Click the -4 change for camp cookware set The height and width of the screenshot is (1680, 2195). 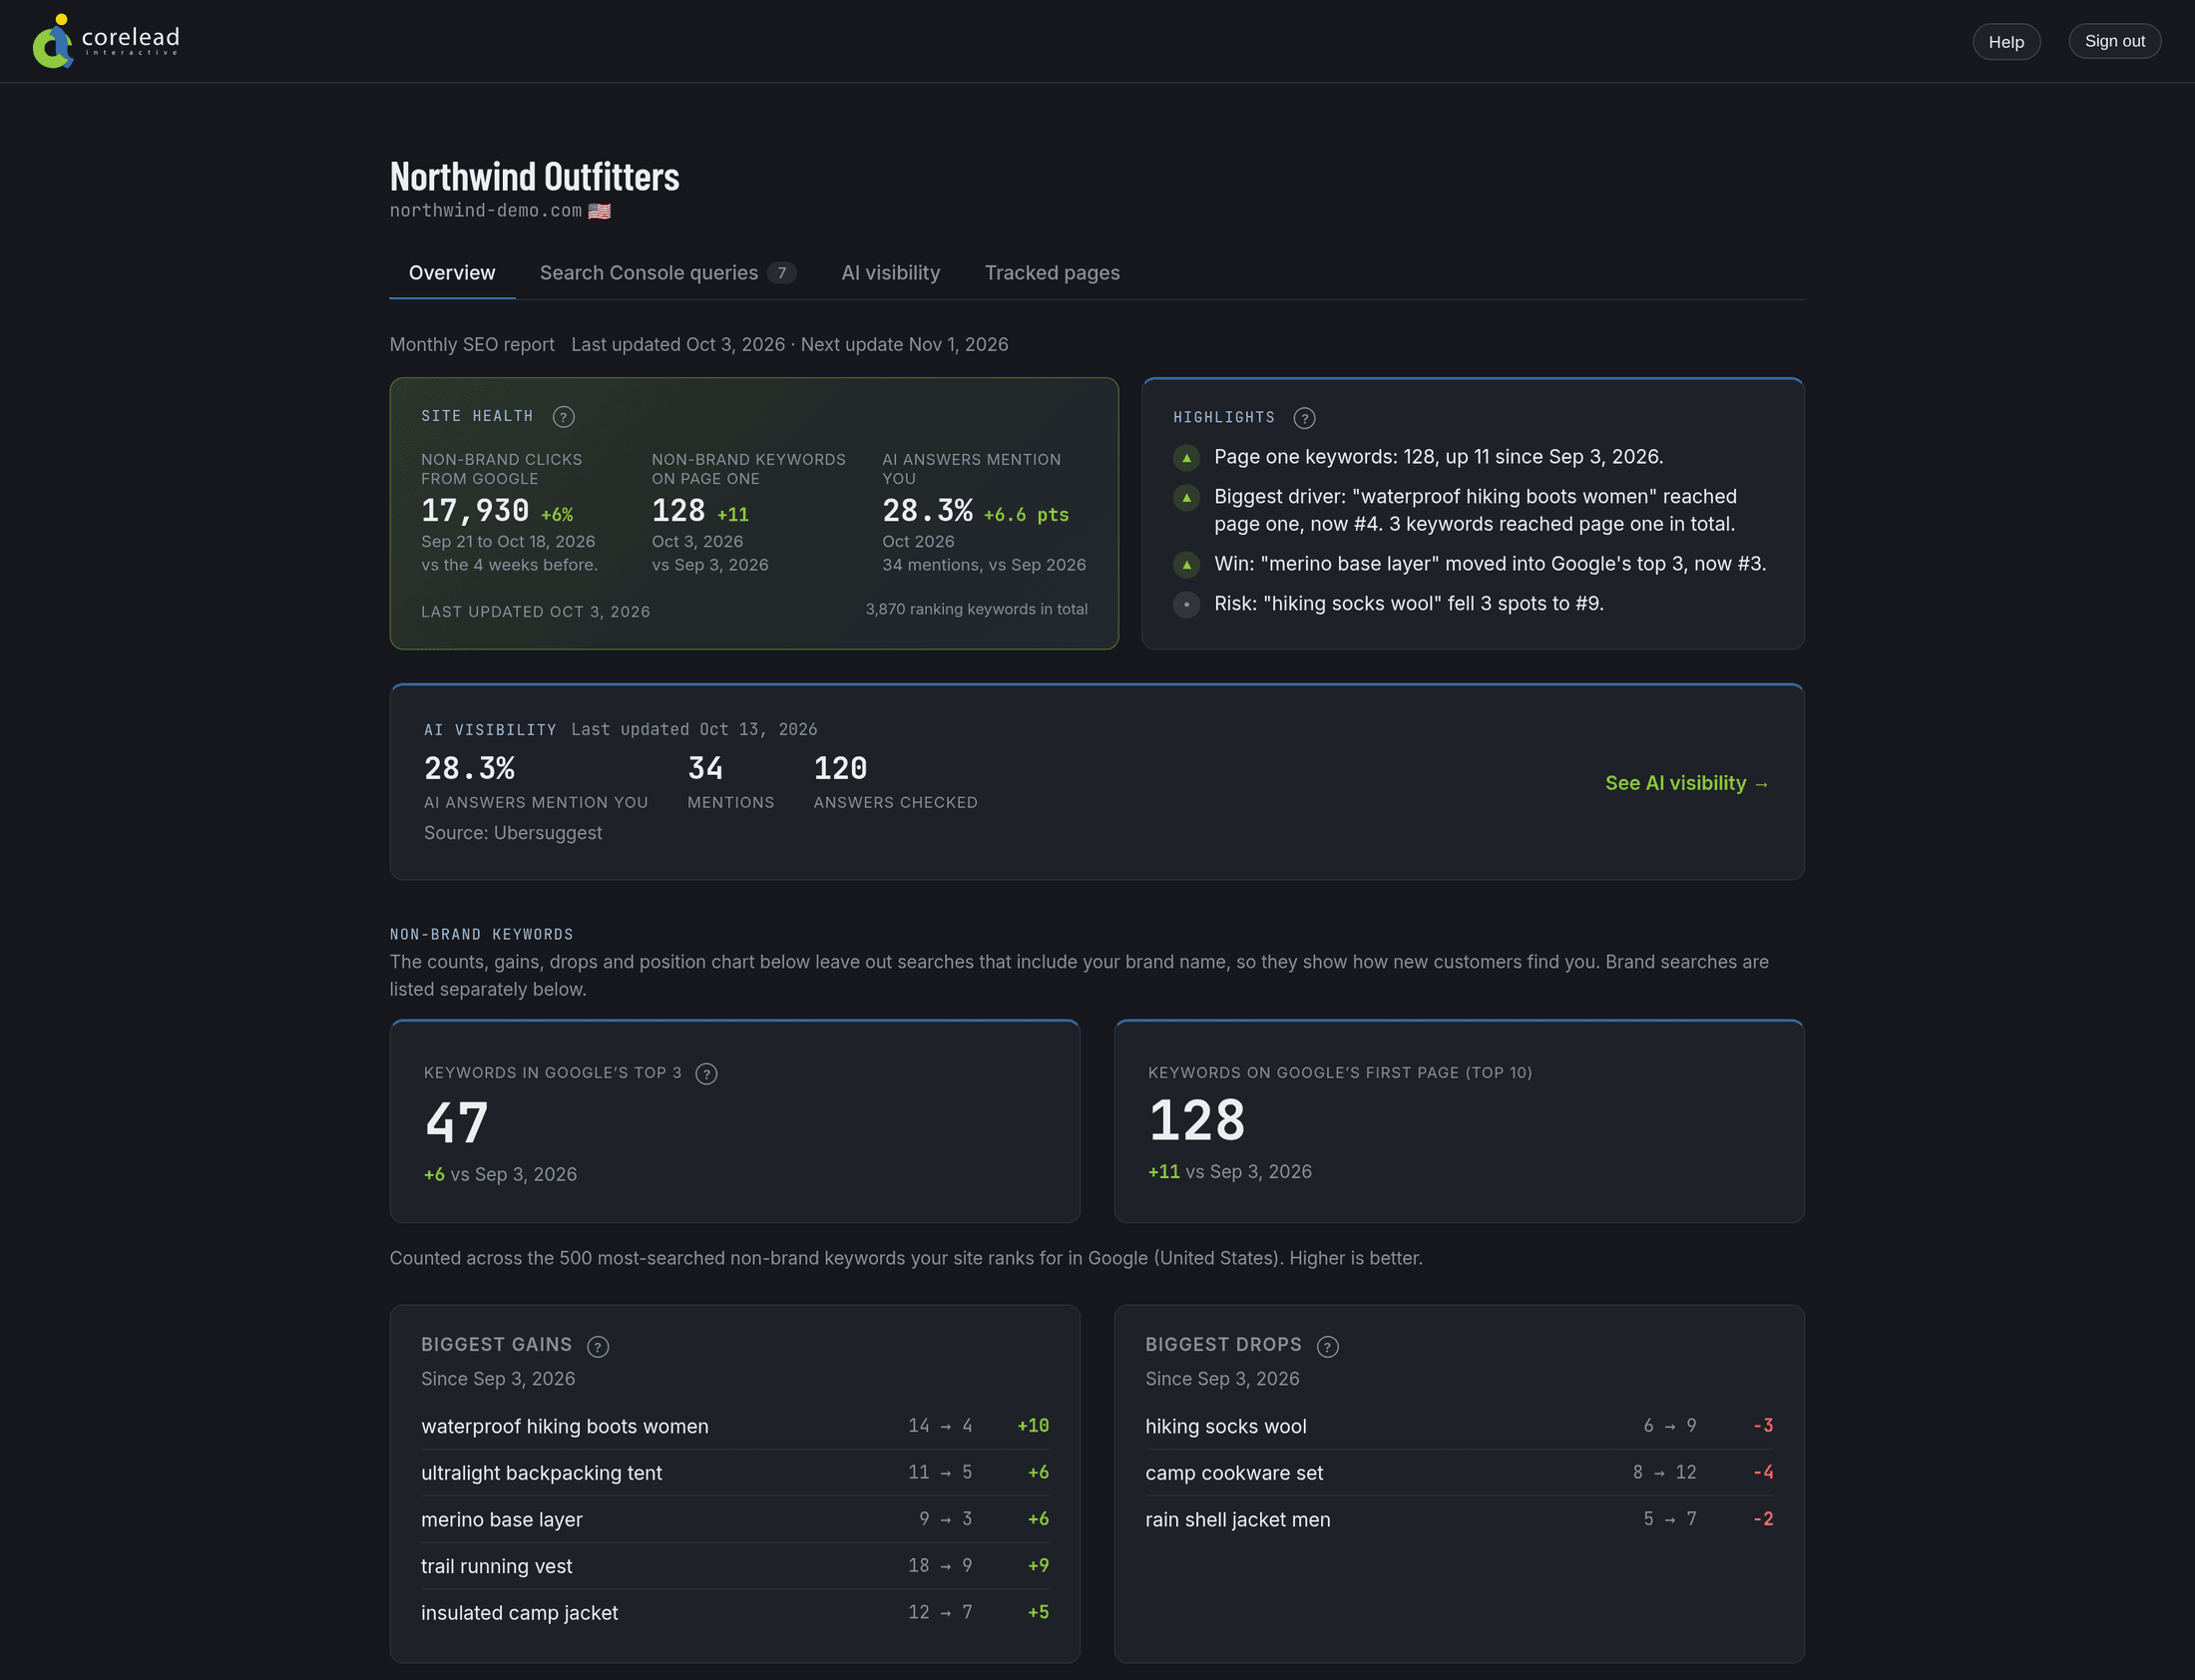coord(1763,1473)
